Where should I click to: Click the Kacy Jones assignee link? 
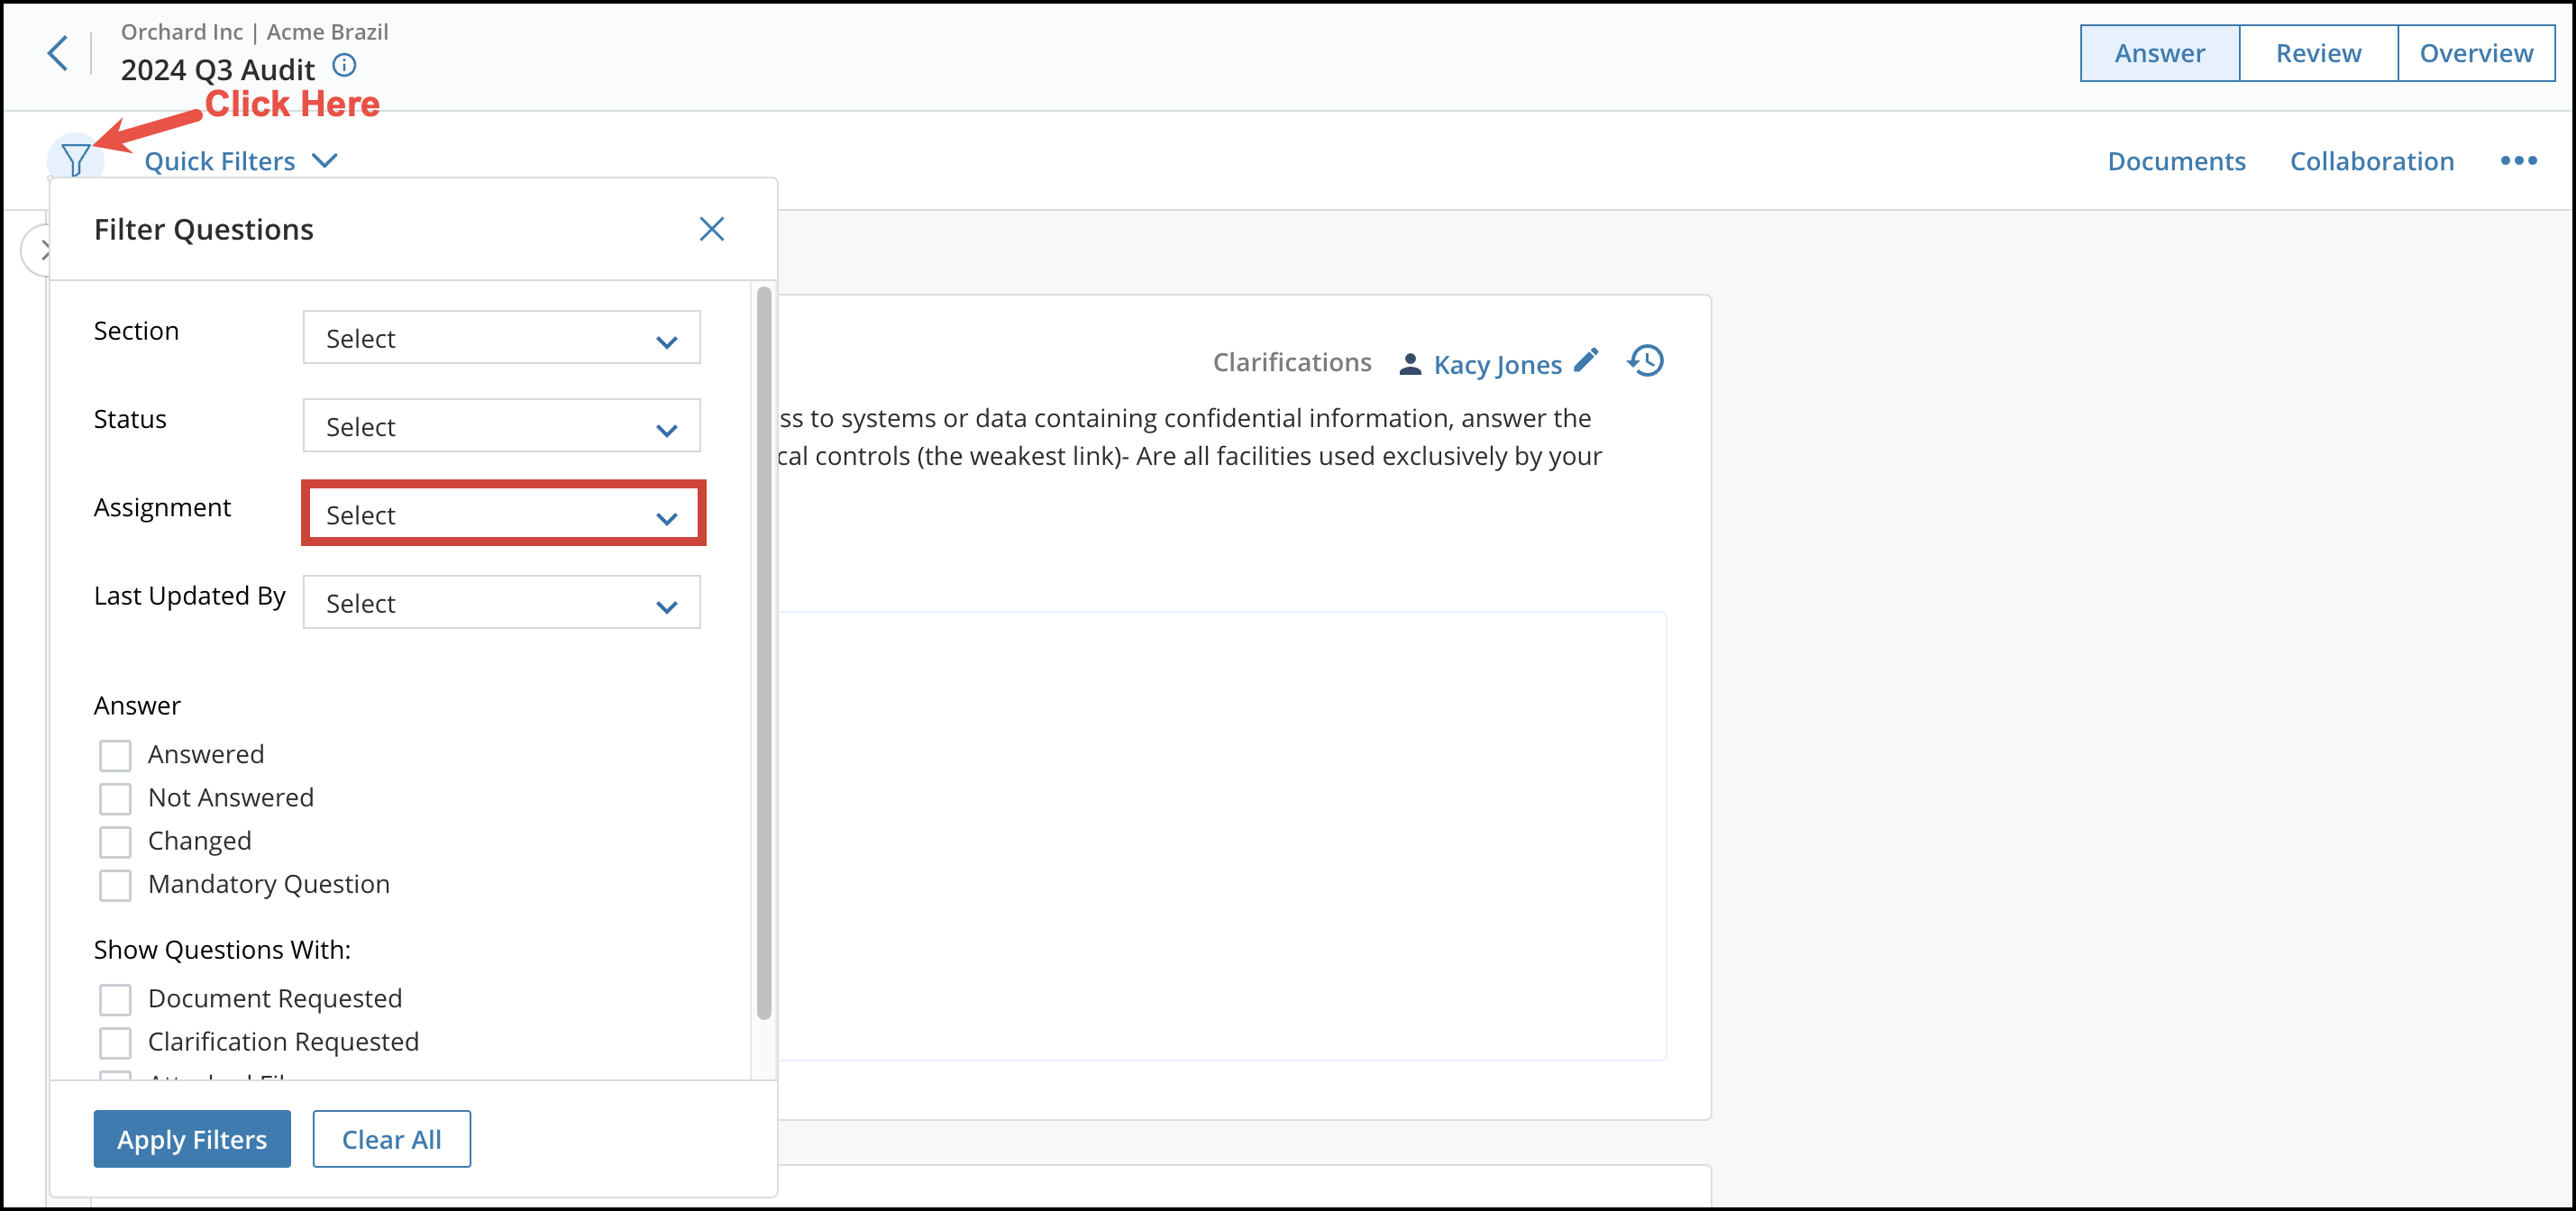pos(1497,364)
